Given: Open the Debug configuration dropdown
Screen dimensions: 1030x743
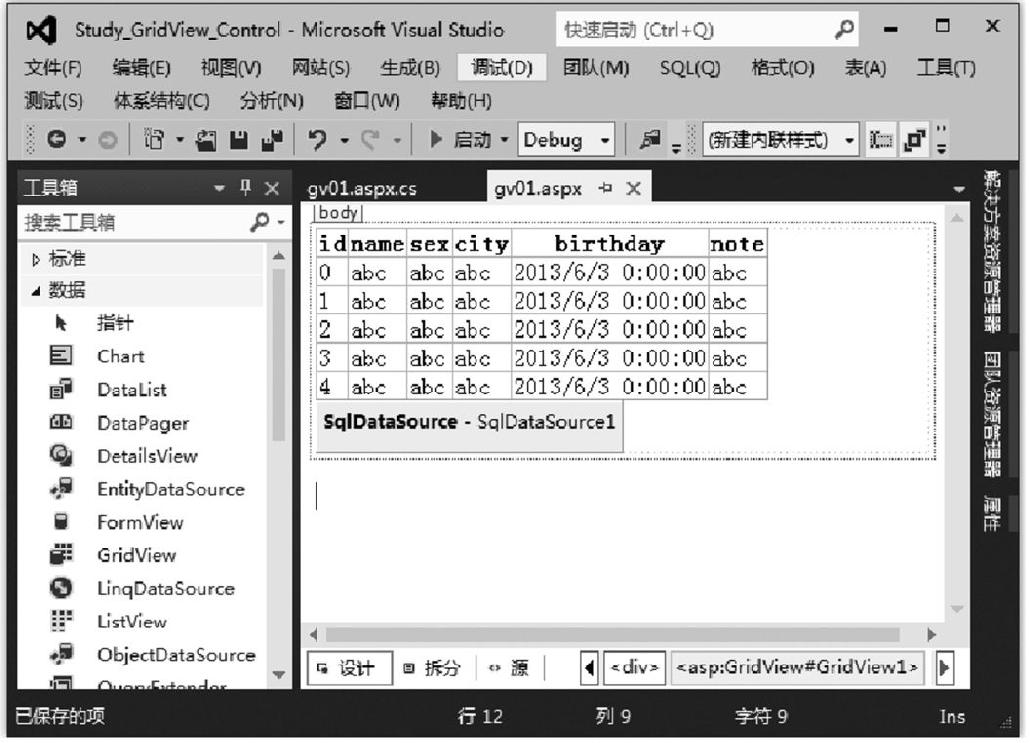Looking at the screenshot, I should [604, 140].
